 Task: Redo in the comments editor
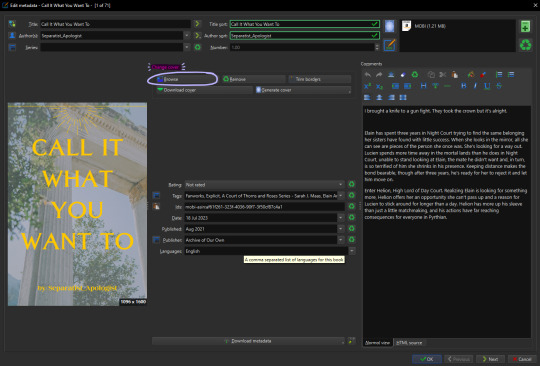(379, 74)
